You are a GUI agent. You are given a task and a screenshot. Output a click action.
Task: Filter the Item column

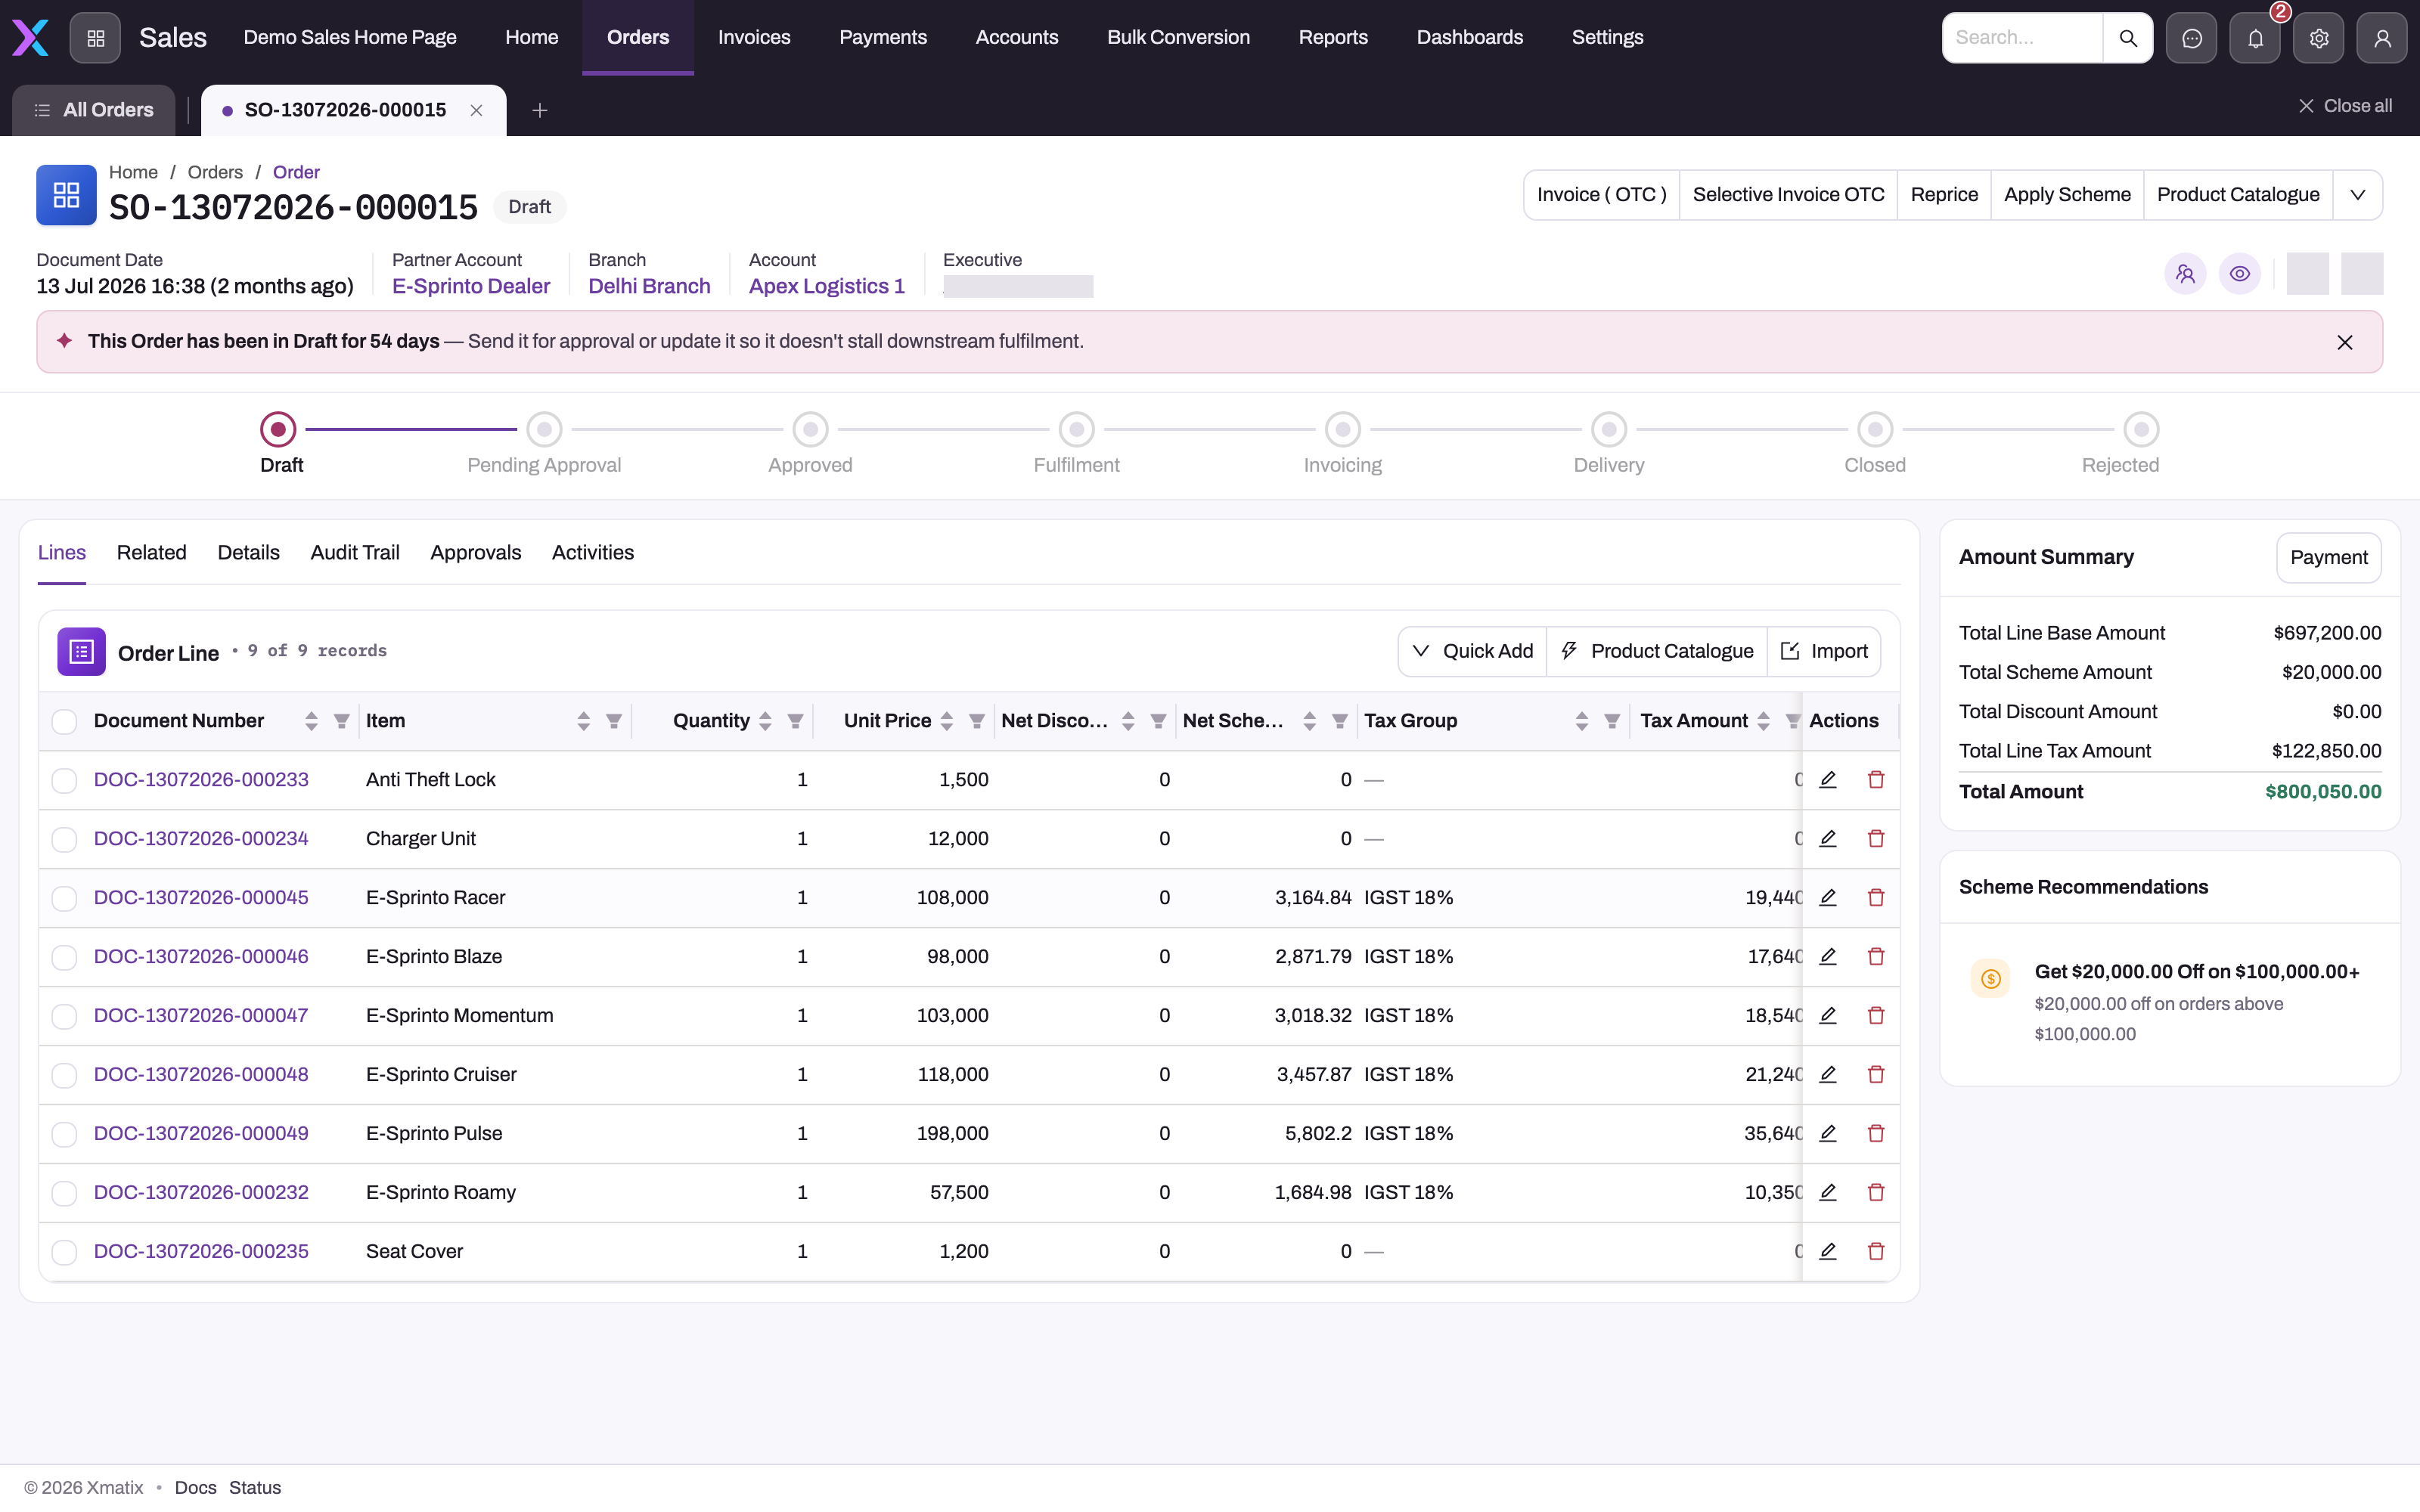click(x=614, y=721)
